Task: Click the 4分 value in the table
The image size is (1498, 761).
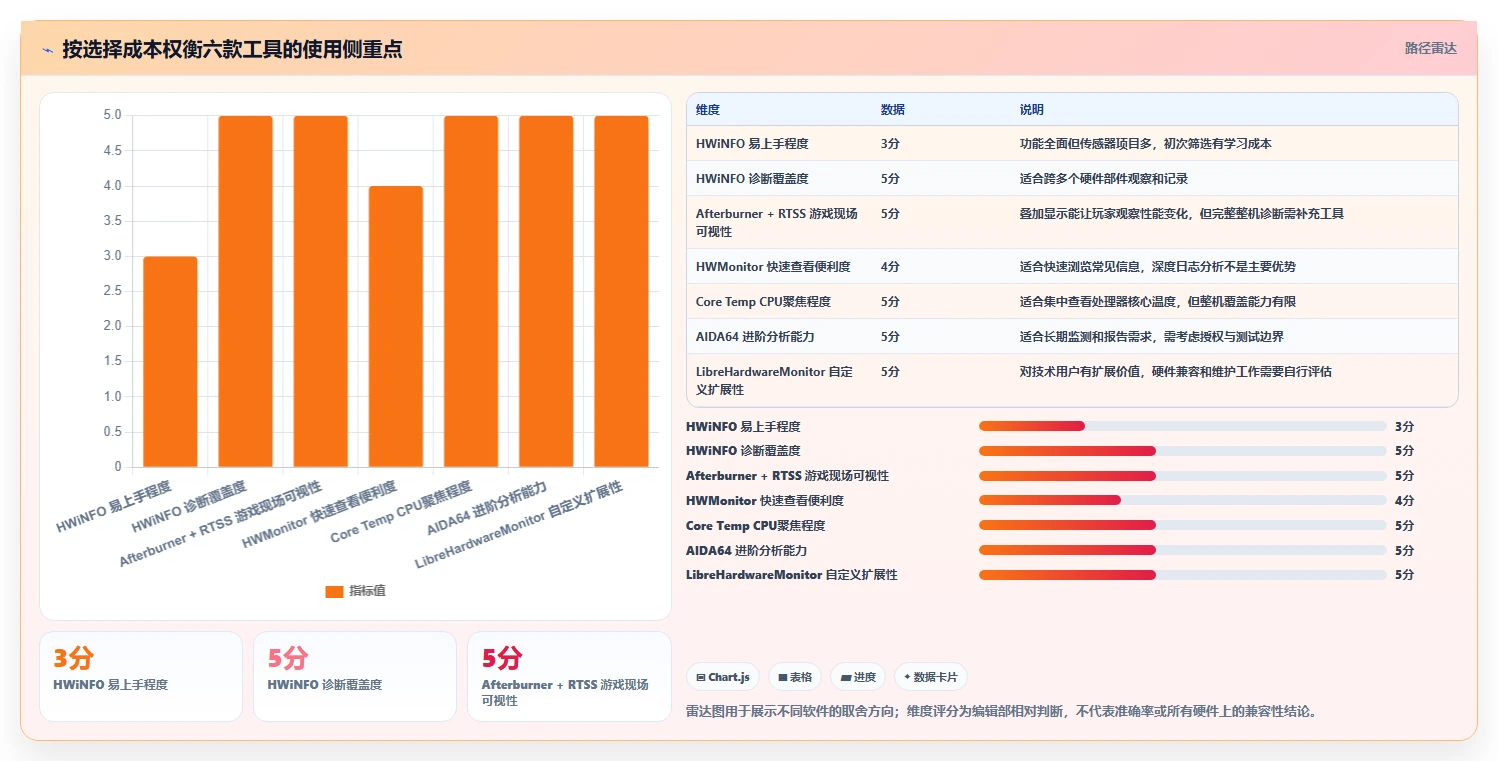Action: 890,267
